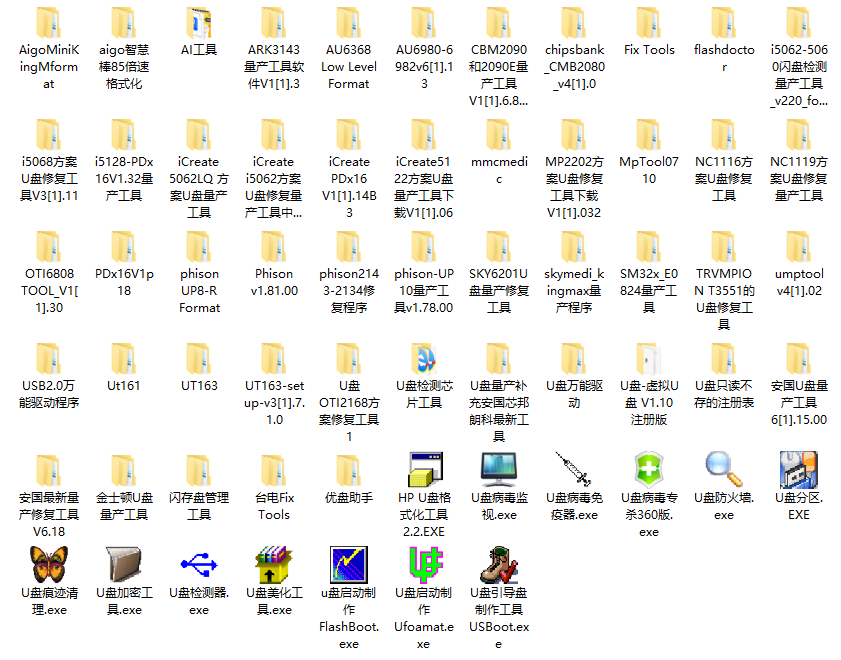Select the iCreate 5062LQ 方案U盘量产工具 folder

199,135
